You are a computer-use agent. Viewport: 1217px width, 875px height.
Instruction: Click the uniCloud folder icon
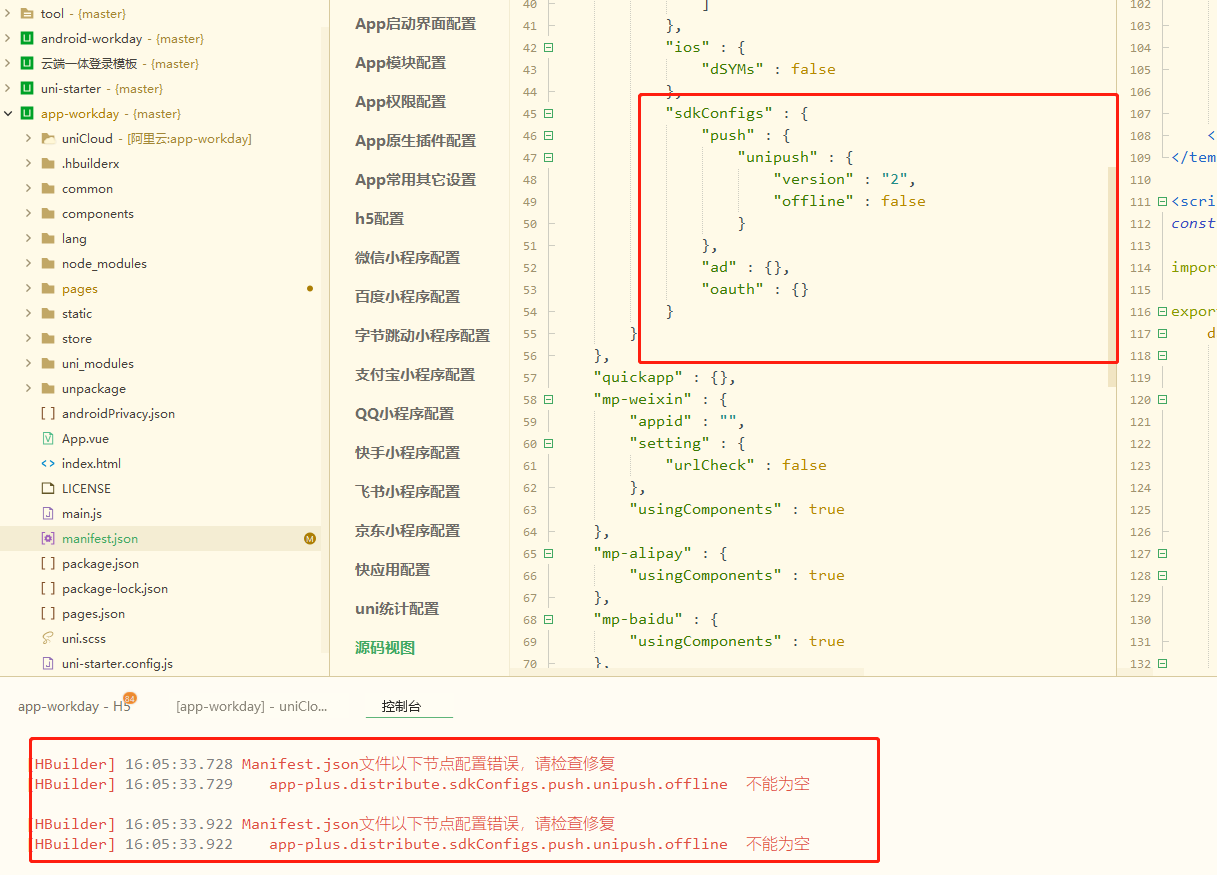[x=48, y=139]
